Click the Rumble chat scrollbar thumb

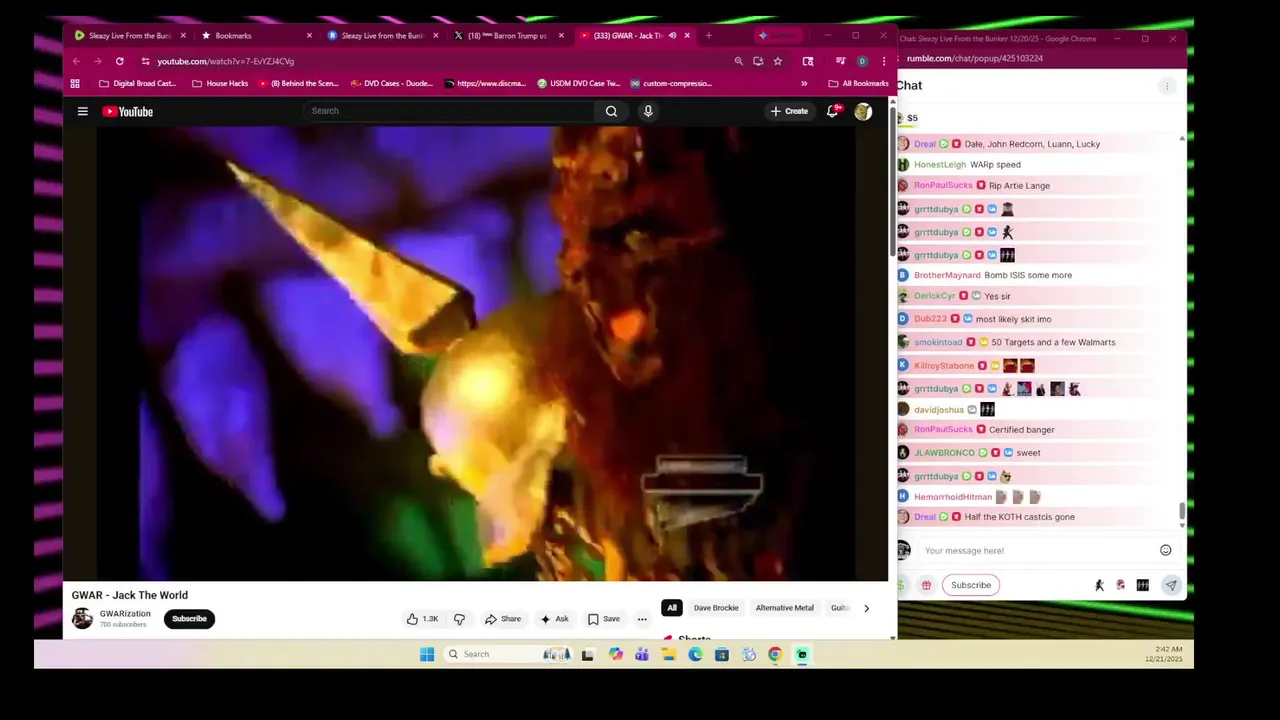(x=1182, y=511)
